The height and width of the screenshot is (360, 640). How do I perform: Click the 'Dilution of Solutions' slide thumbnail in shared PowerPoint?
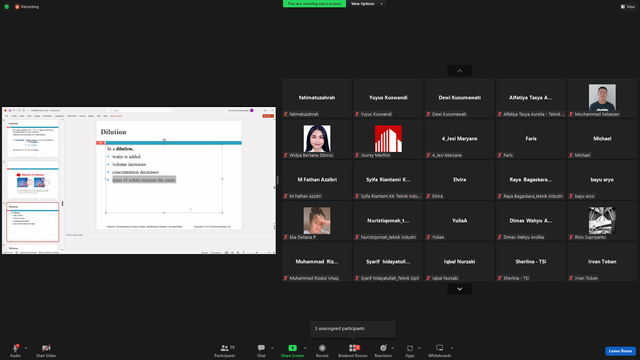click(33, 180)
